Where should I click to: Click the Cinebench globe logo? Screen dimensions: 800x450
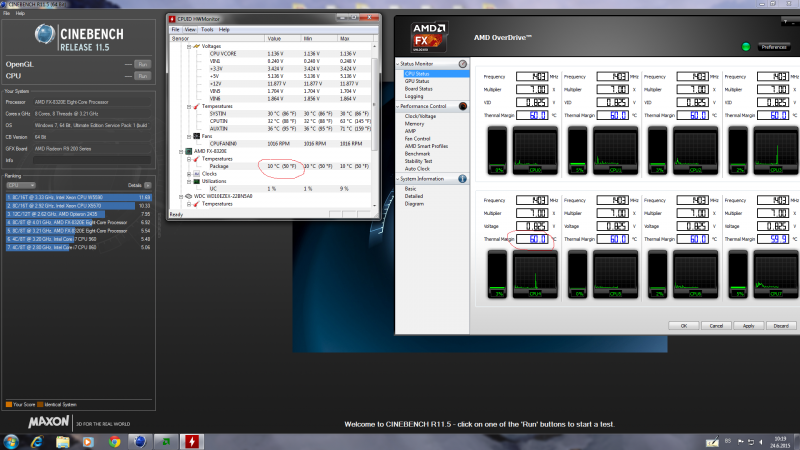(45, 34)
